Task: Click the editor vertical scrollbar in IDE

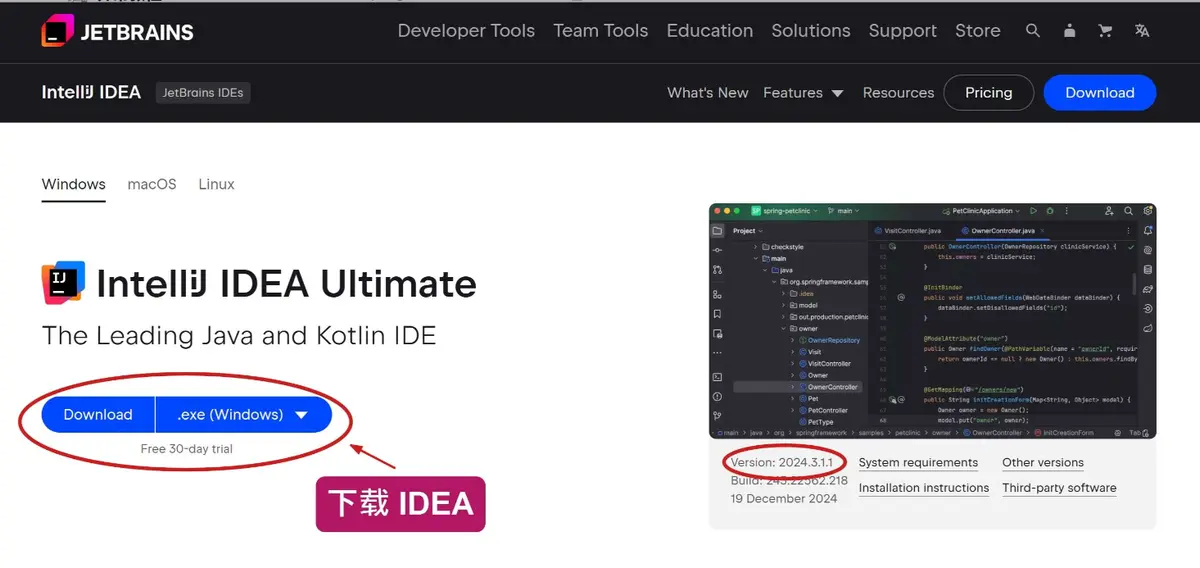Action: tap(1134, 284)
